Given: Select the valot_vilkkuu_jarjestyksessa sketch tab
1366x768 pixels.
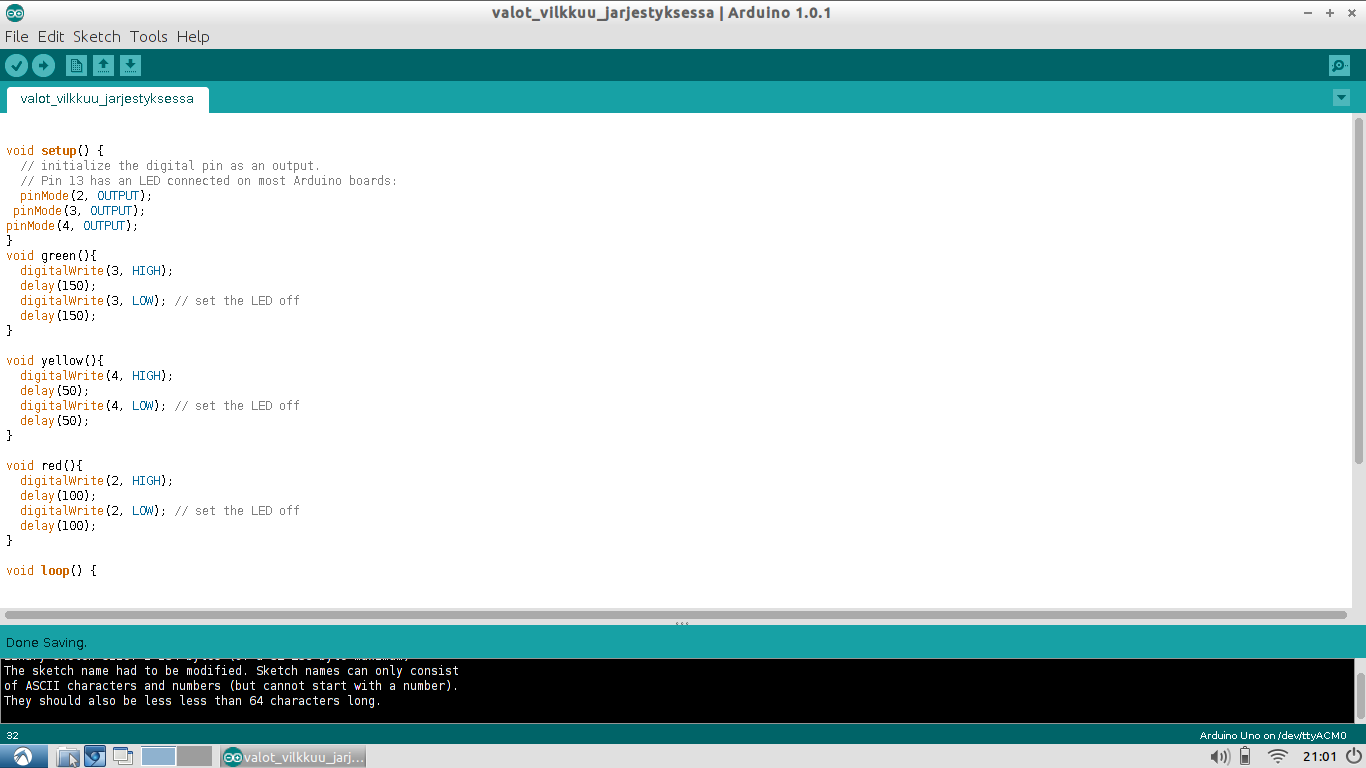Looking at the screenshot, I should click(x=107, y=99).
